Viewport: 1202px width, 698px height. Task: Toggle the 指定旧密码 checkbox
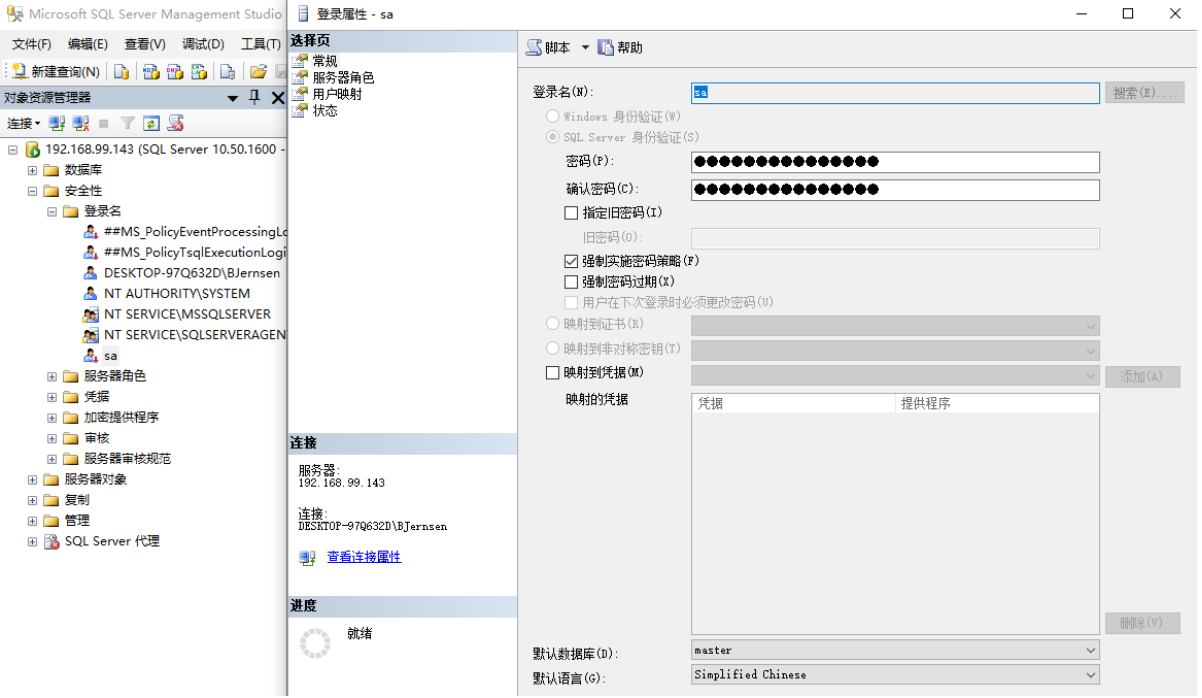point(571,213)
